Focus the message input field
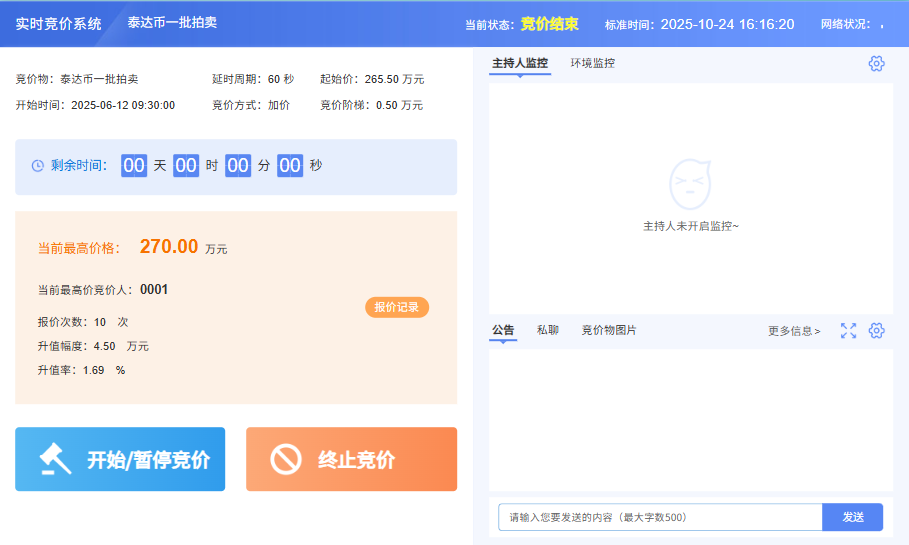 (660, 517)
